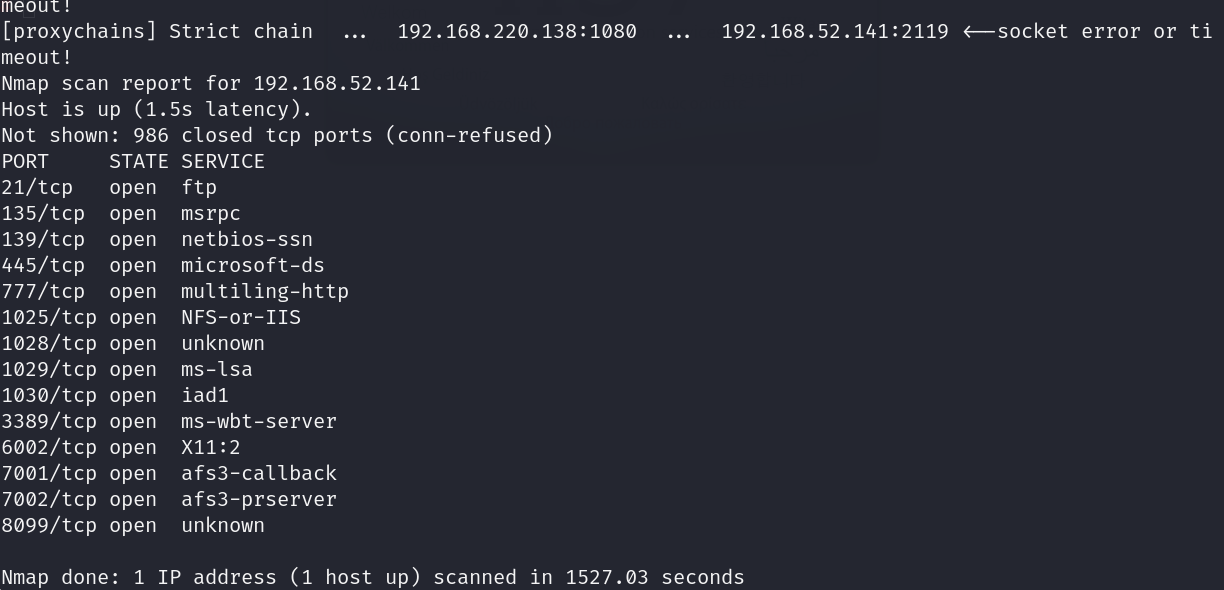Click the PORT column header
The width and height of the screenshot is (1224, 590).
click(x=25, y=161)
